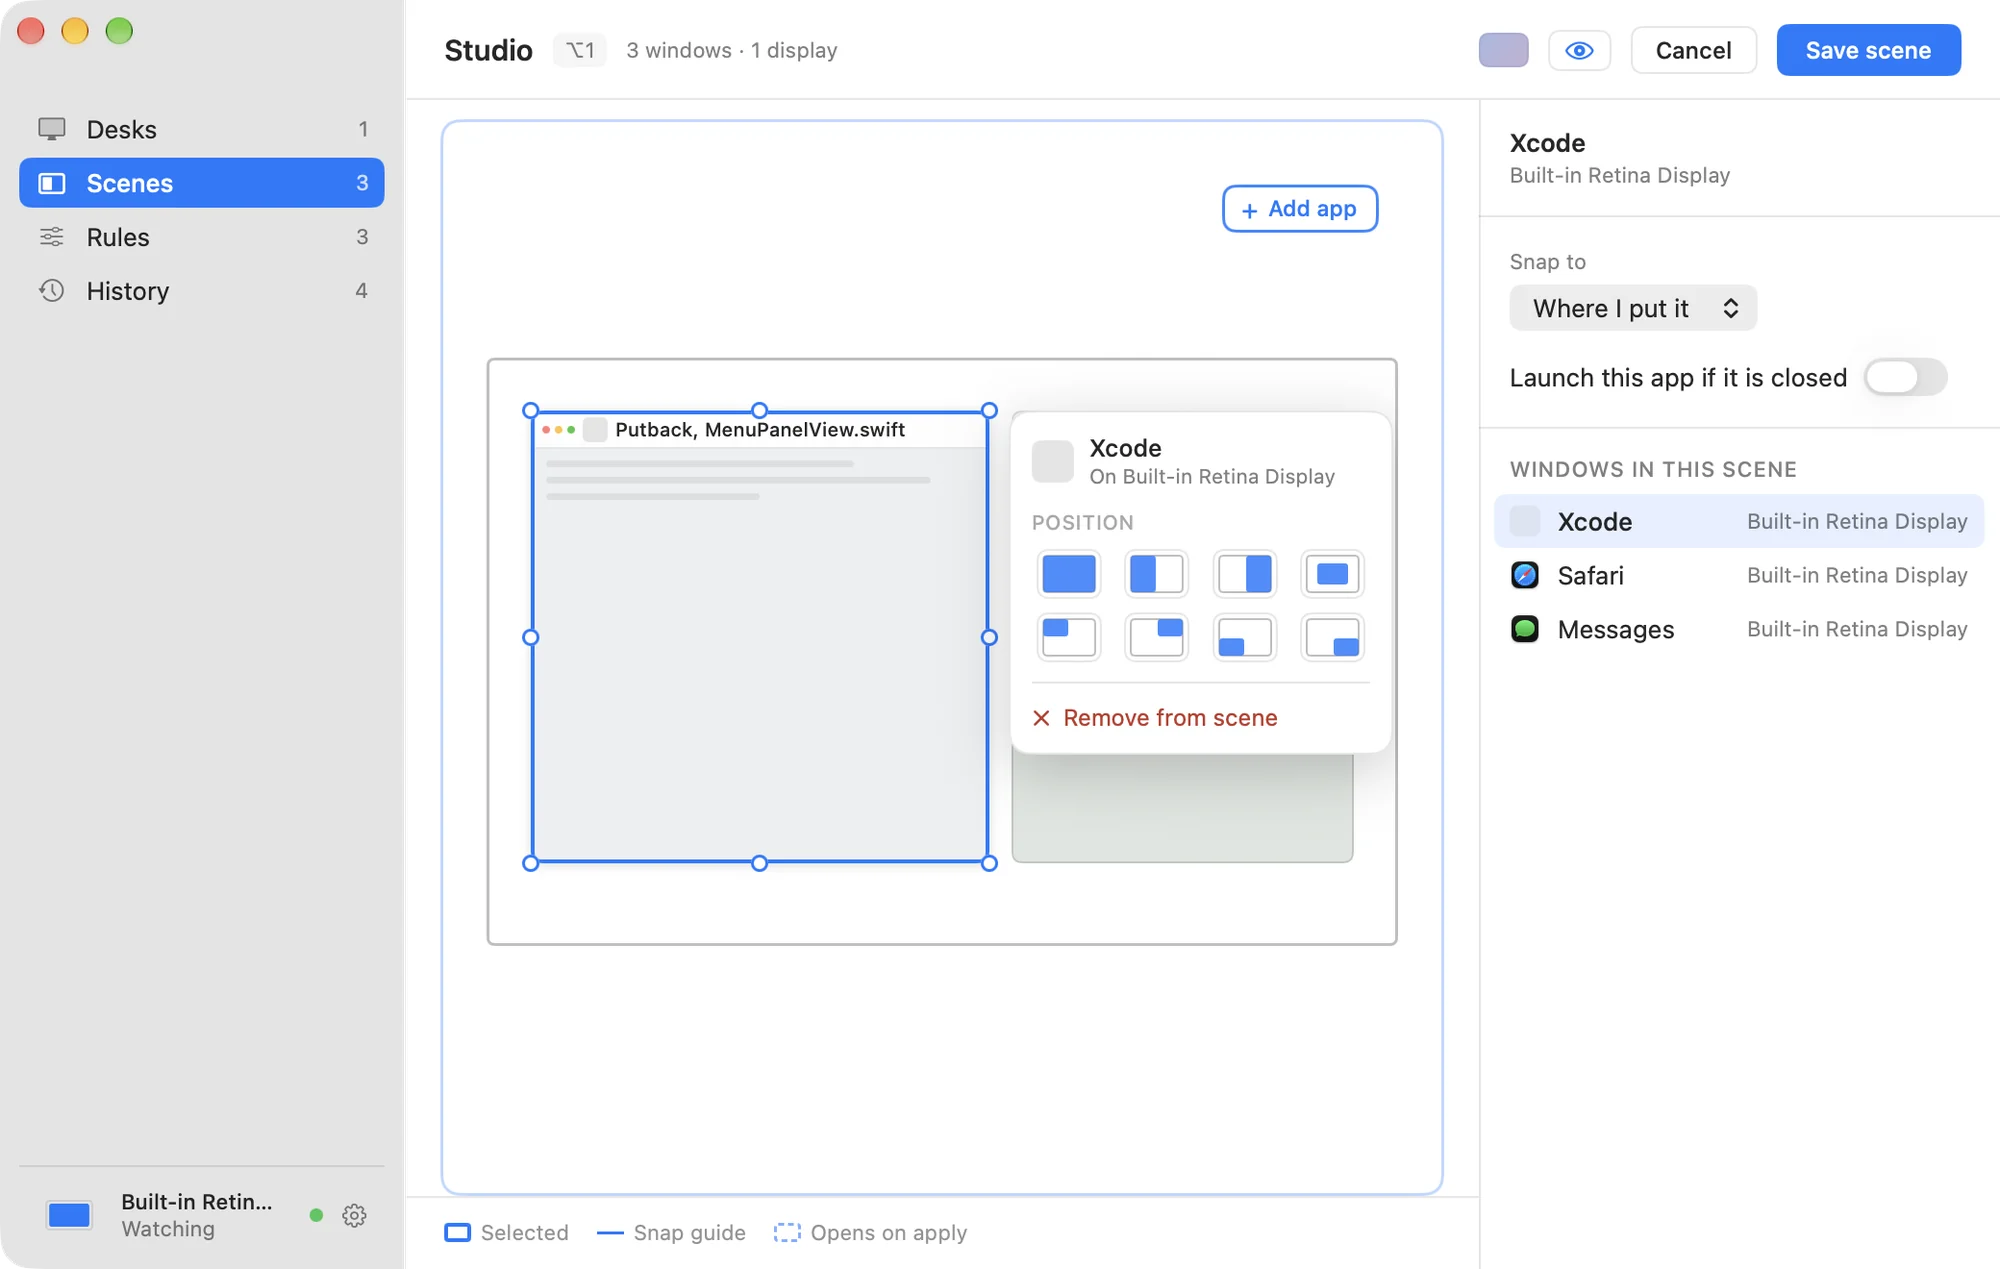Click the ⌥1 shortcut badge
Image resolution: width=2000 pixels, height=1269 pixels.
tap(580, 50)
